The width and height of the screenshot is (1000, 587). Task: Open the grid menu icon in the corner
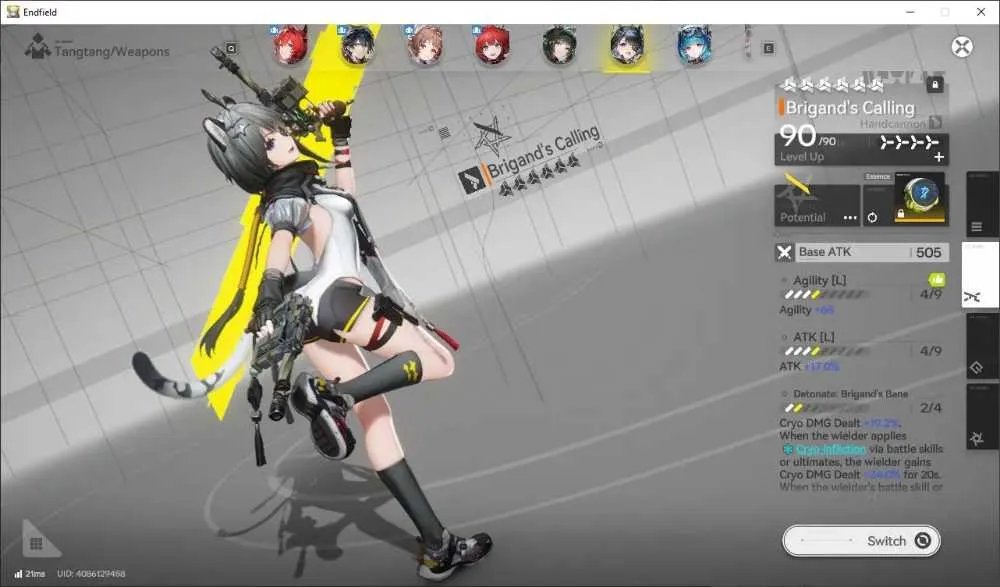36,543
